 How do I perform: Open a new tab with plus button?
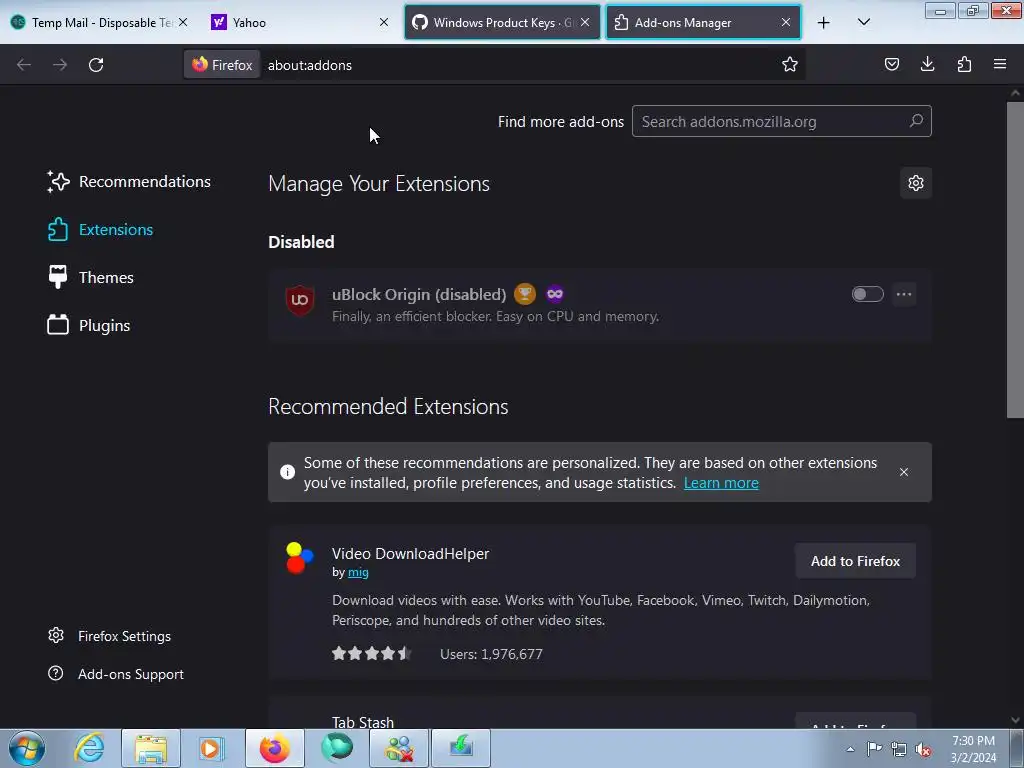[824, 23]
